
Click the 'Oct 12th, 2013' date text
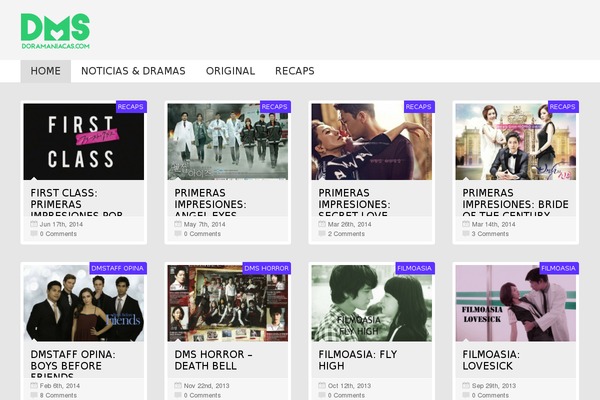349,385
